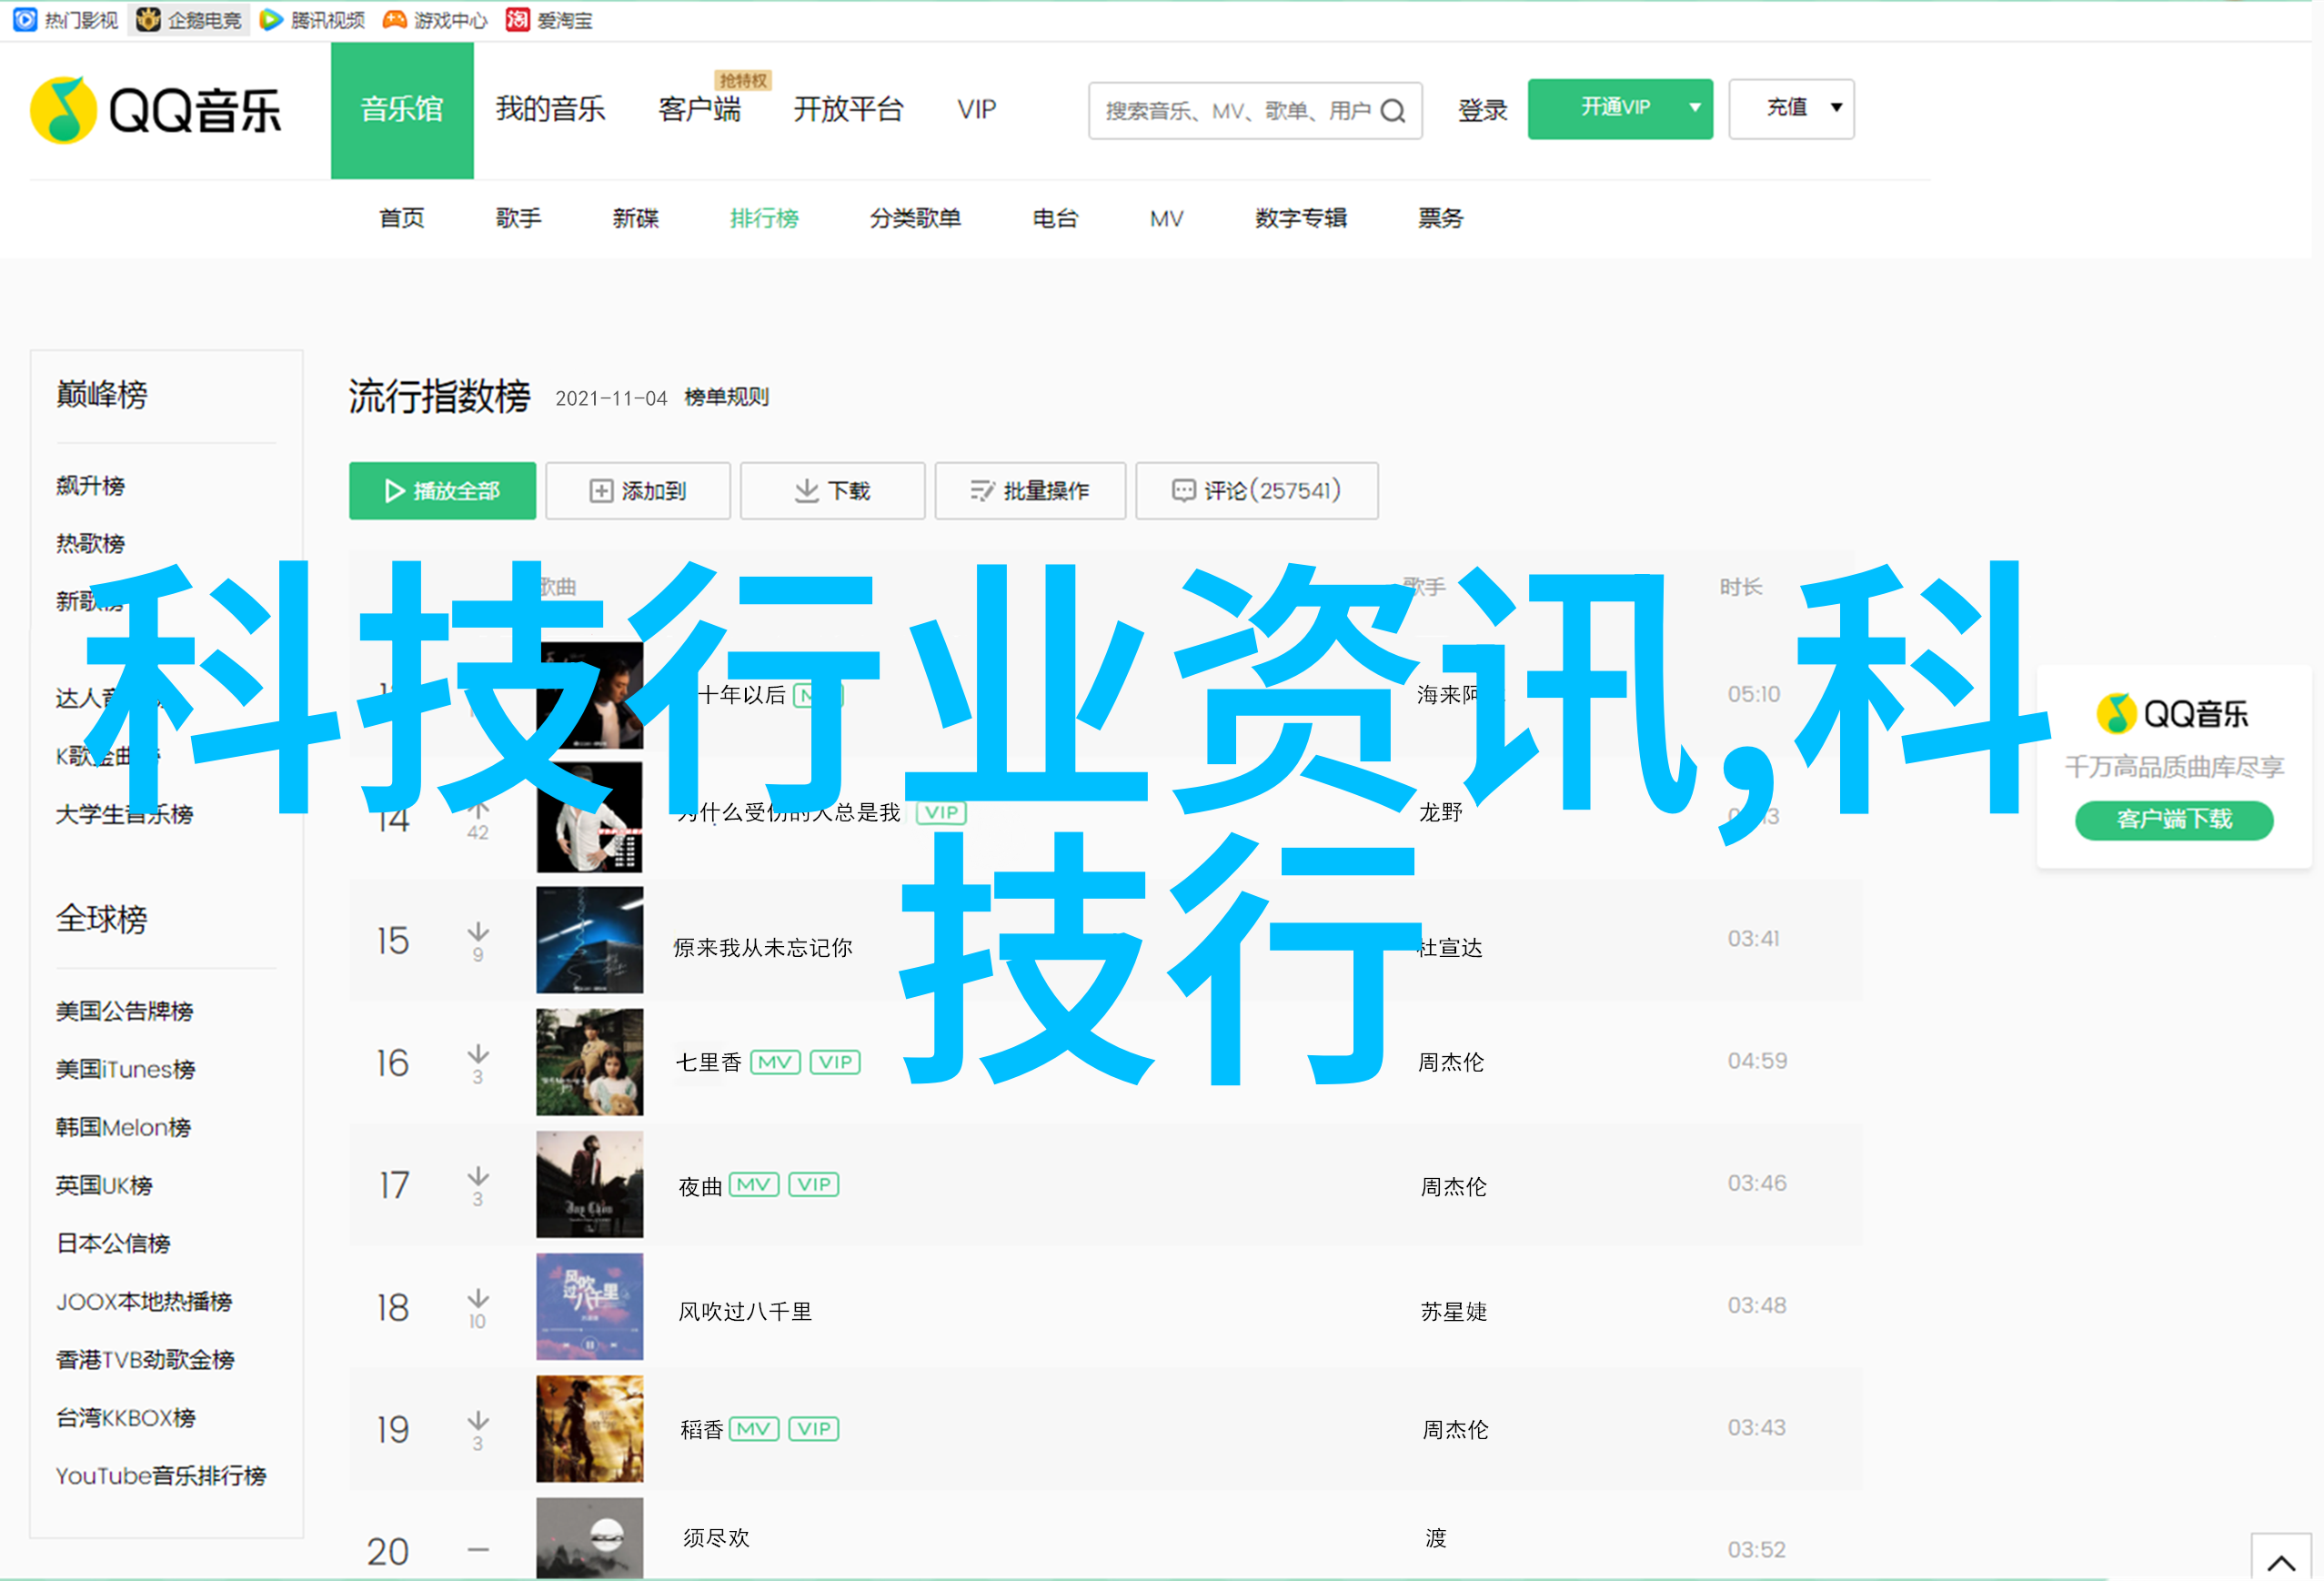The image size is (2324, 1581).
Task: Click 播放全部 play button
Action: point(442,491)
